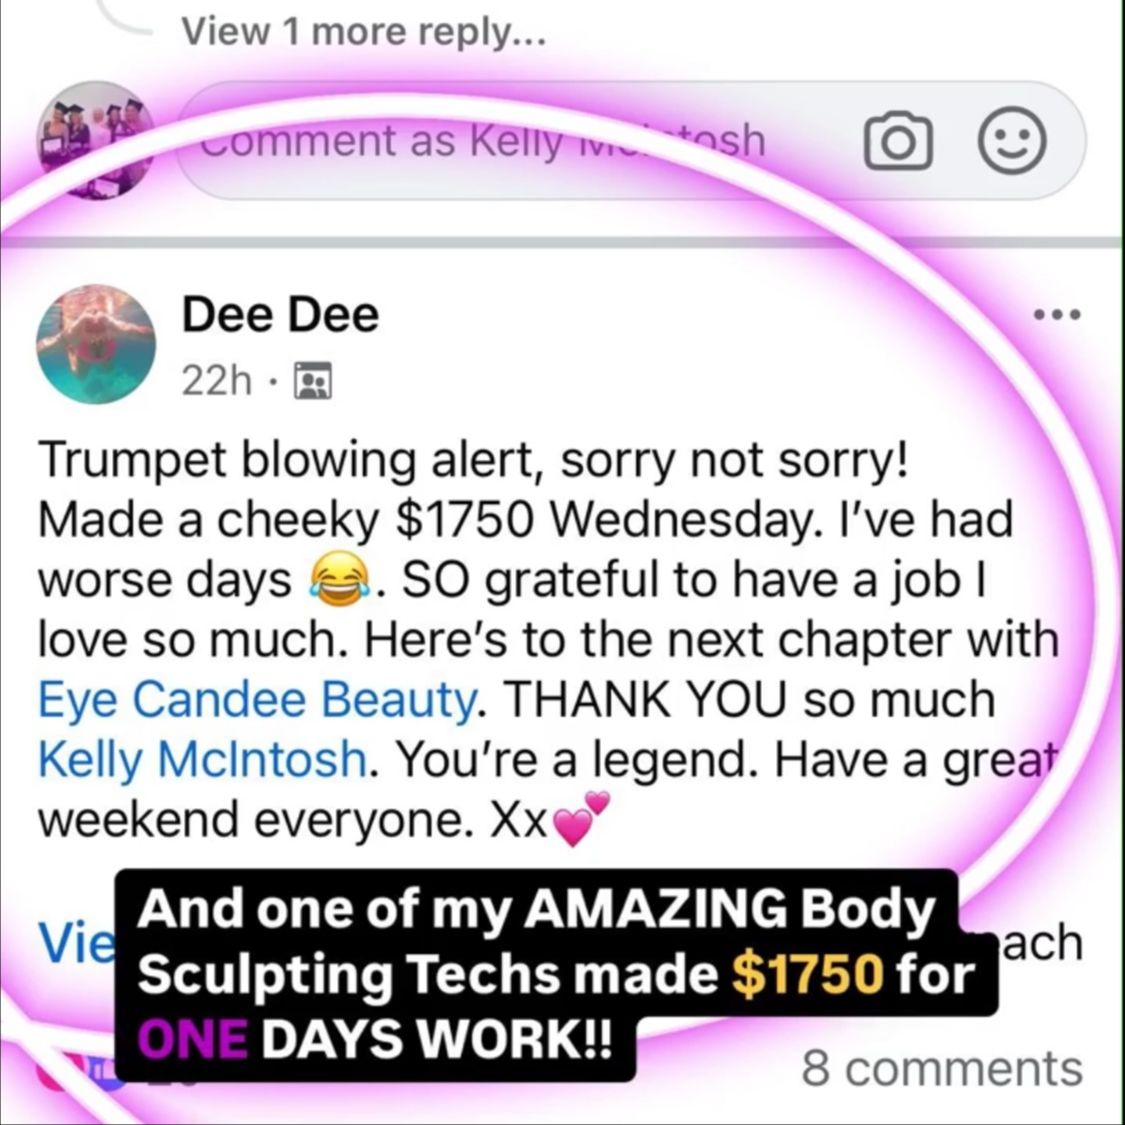The image size is (1125, 1125).
Task: Tap the group audience icon beside 22h
Action: 314,380
